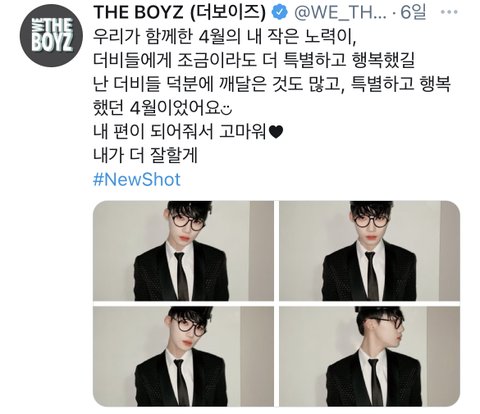Open the bottom-left photo in the grid
480x414 pixels.
pyautogui.click(x=183, y=356)
